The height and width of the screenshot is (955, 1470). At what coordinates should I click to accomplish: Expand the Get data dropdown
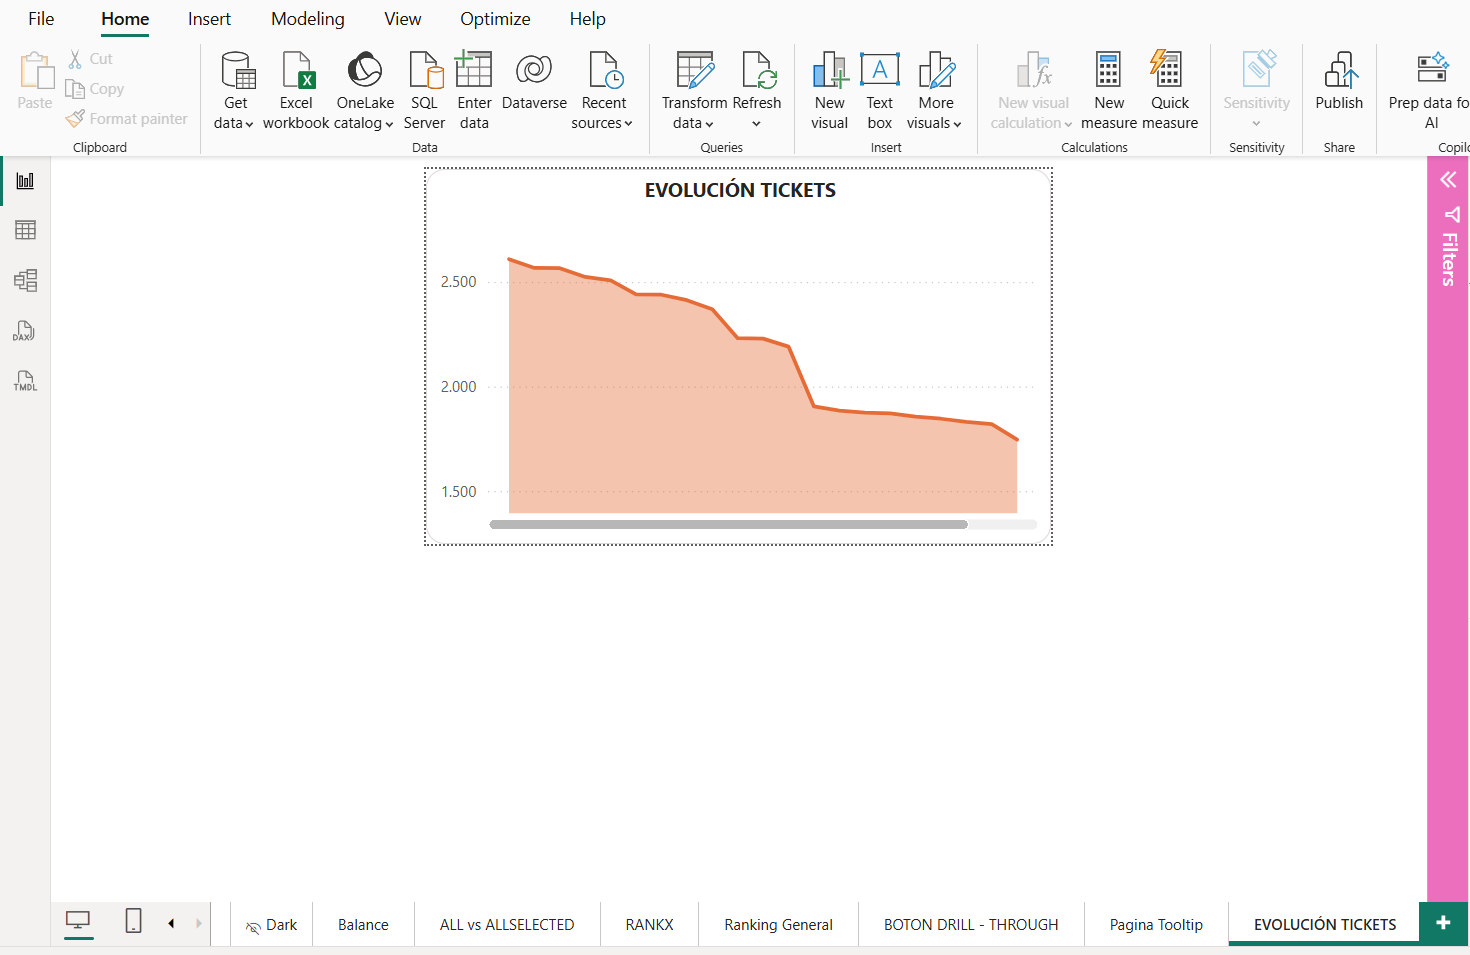234,123
